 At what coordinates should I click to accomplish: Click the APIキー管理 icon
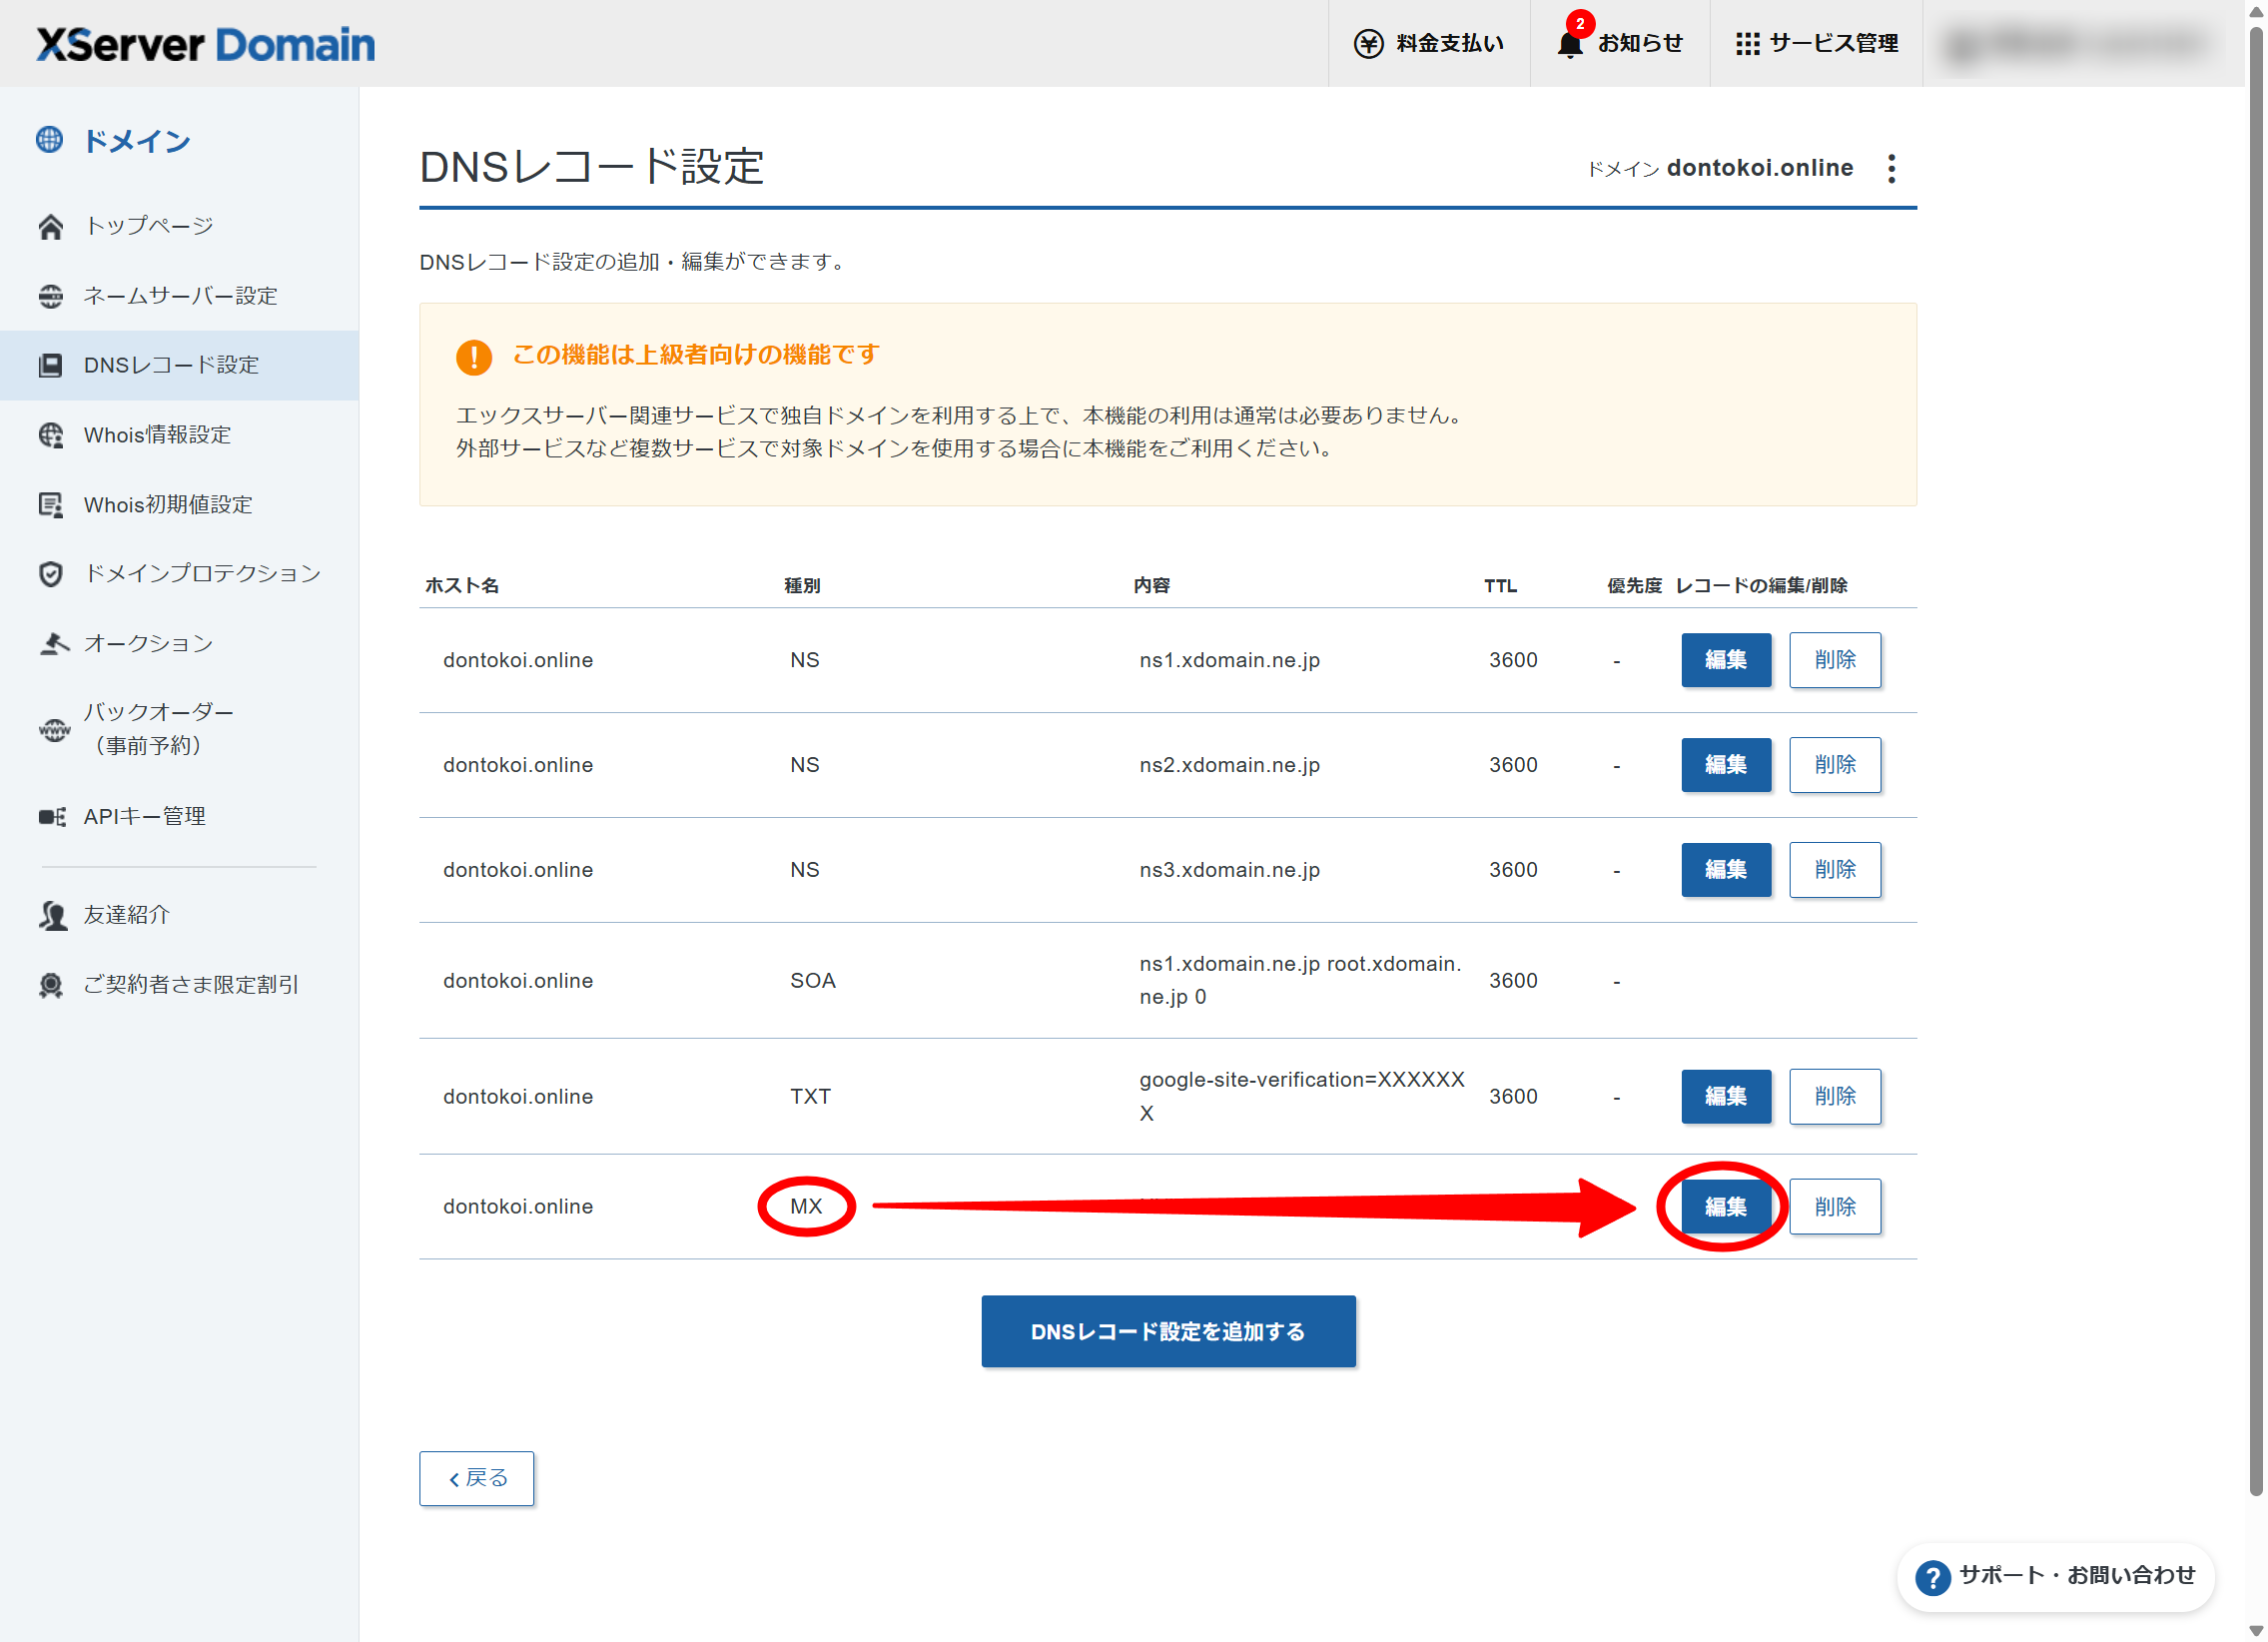click(53, 817)
